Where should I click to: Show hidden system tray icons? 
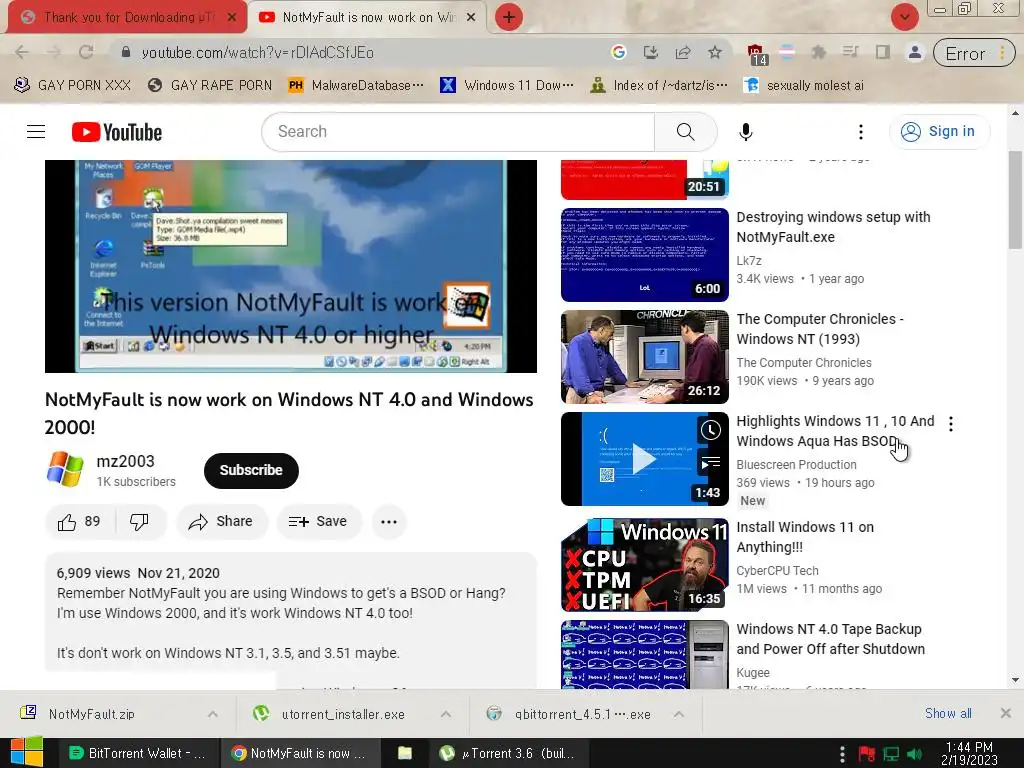click(842, 754)
